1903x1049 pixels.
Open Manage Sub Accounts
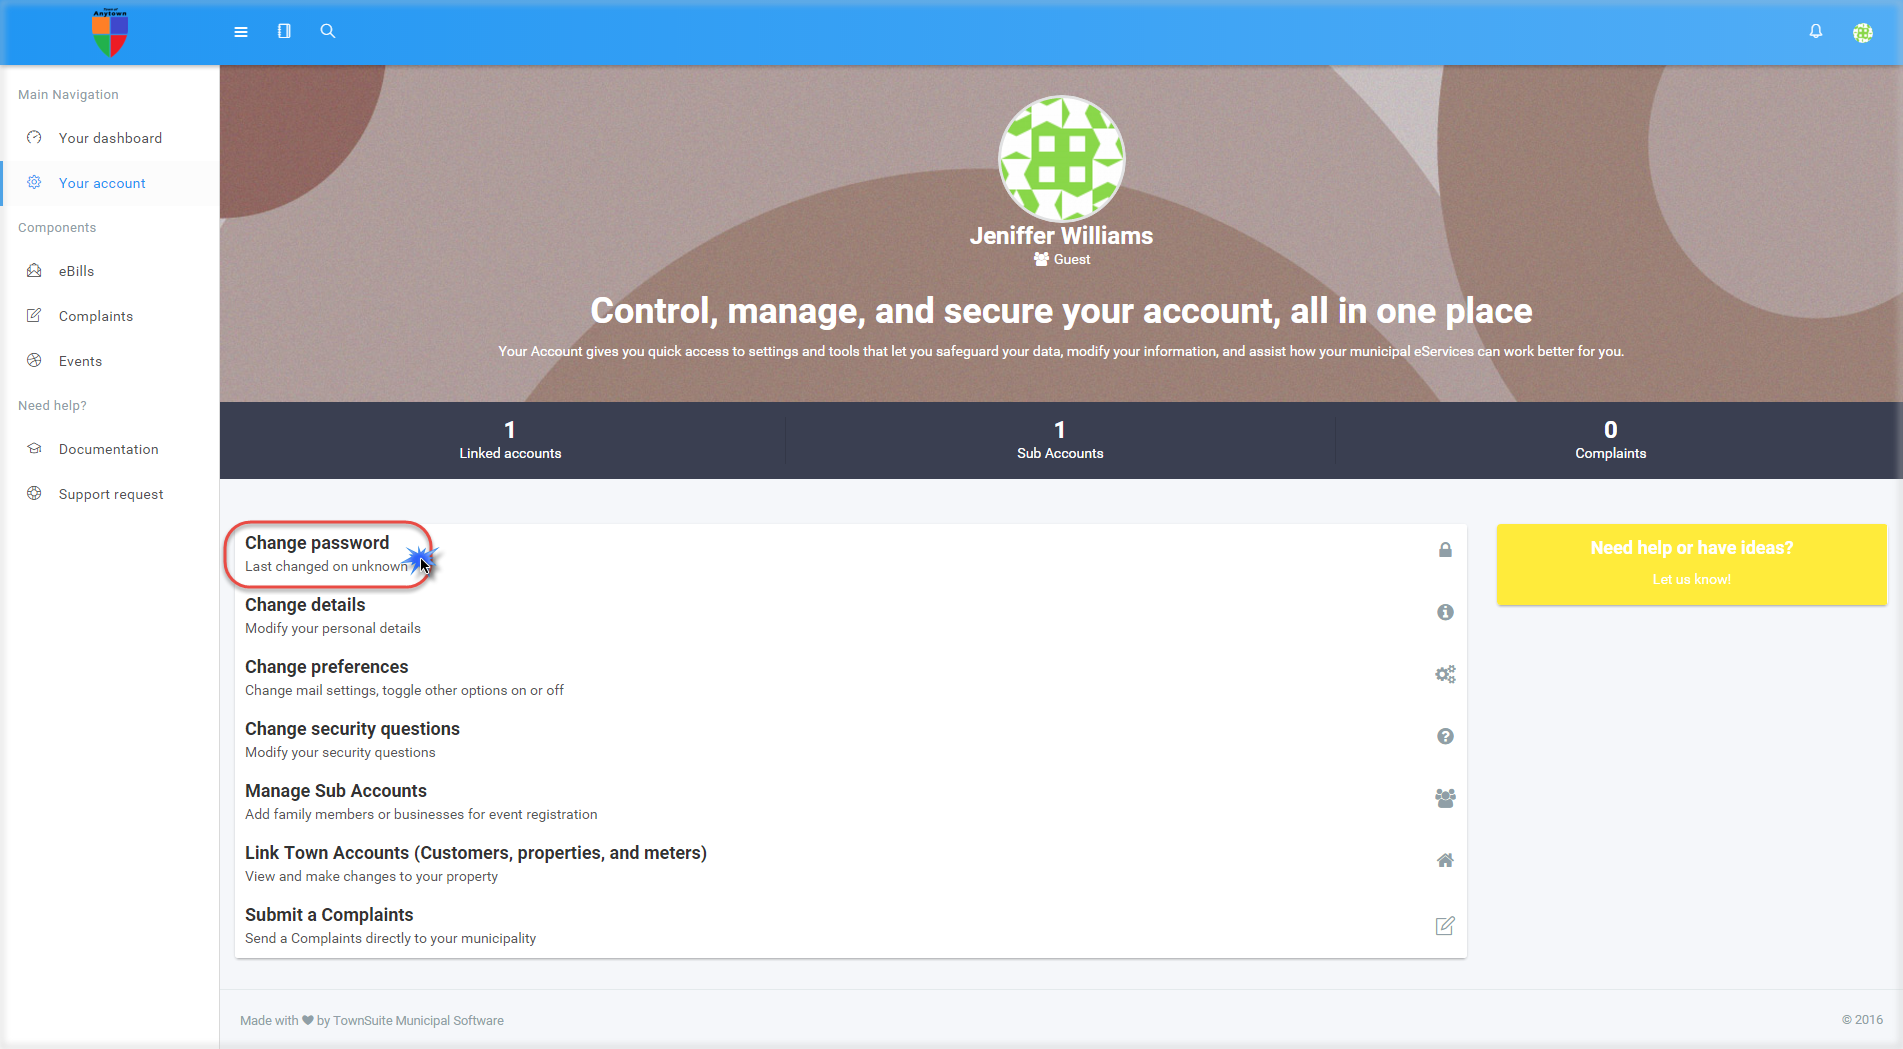(x=850, y=802)
